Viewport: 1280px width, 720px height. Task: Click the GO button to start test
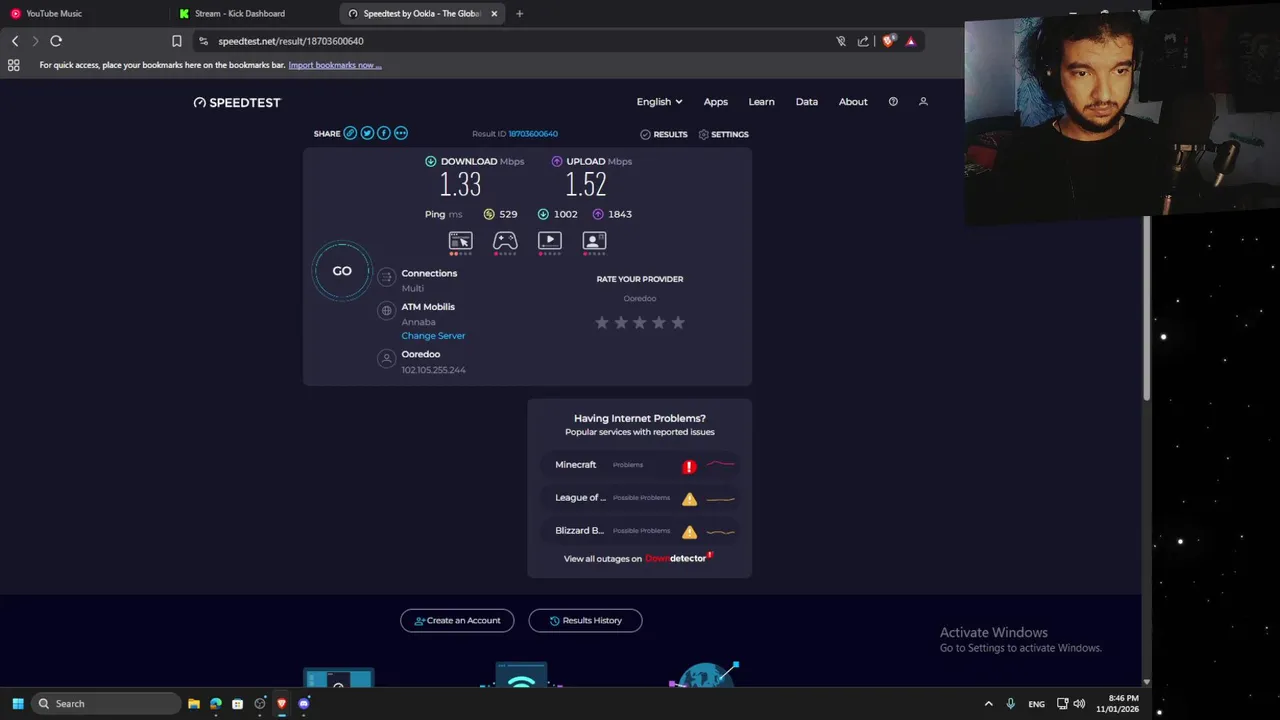[342, 271]
